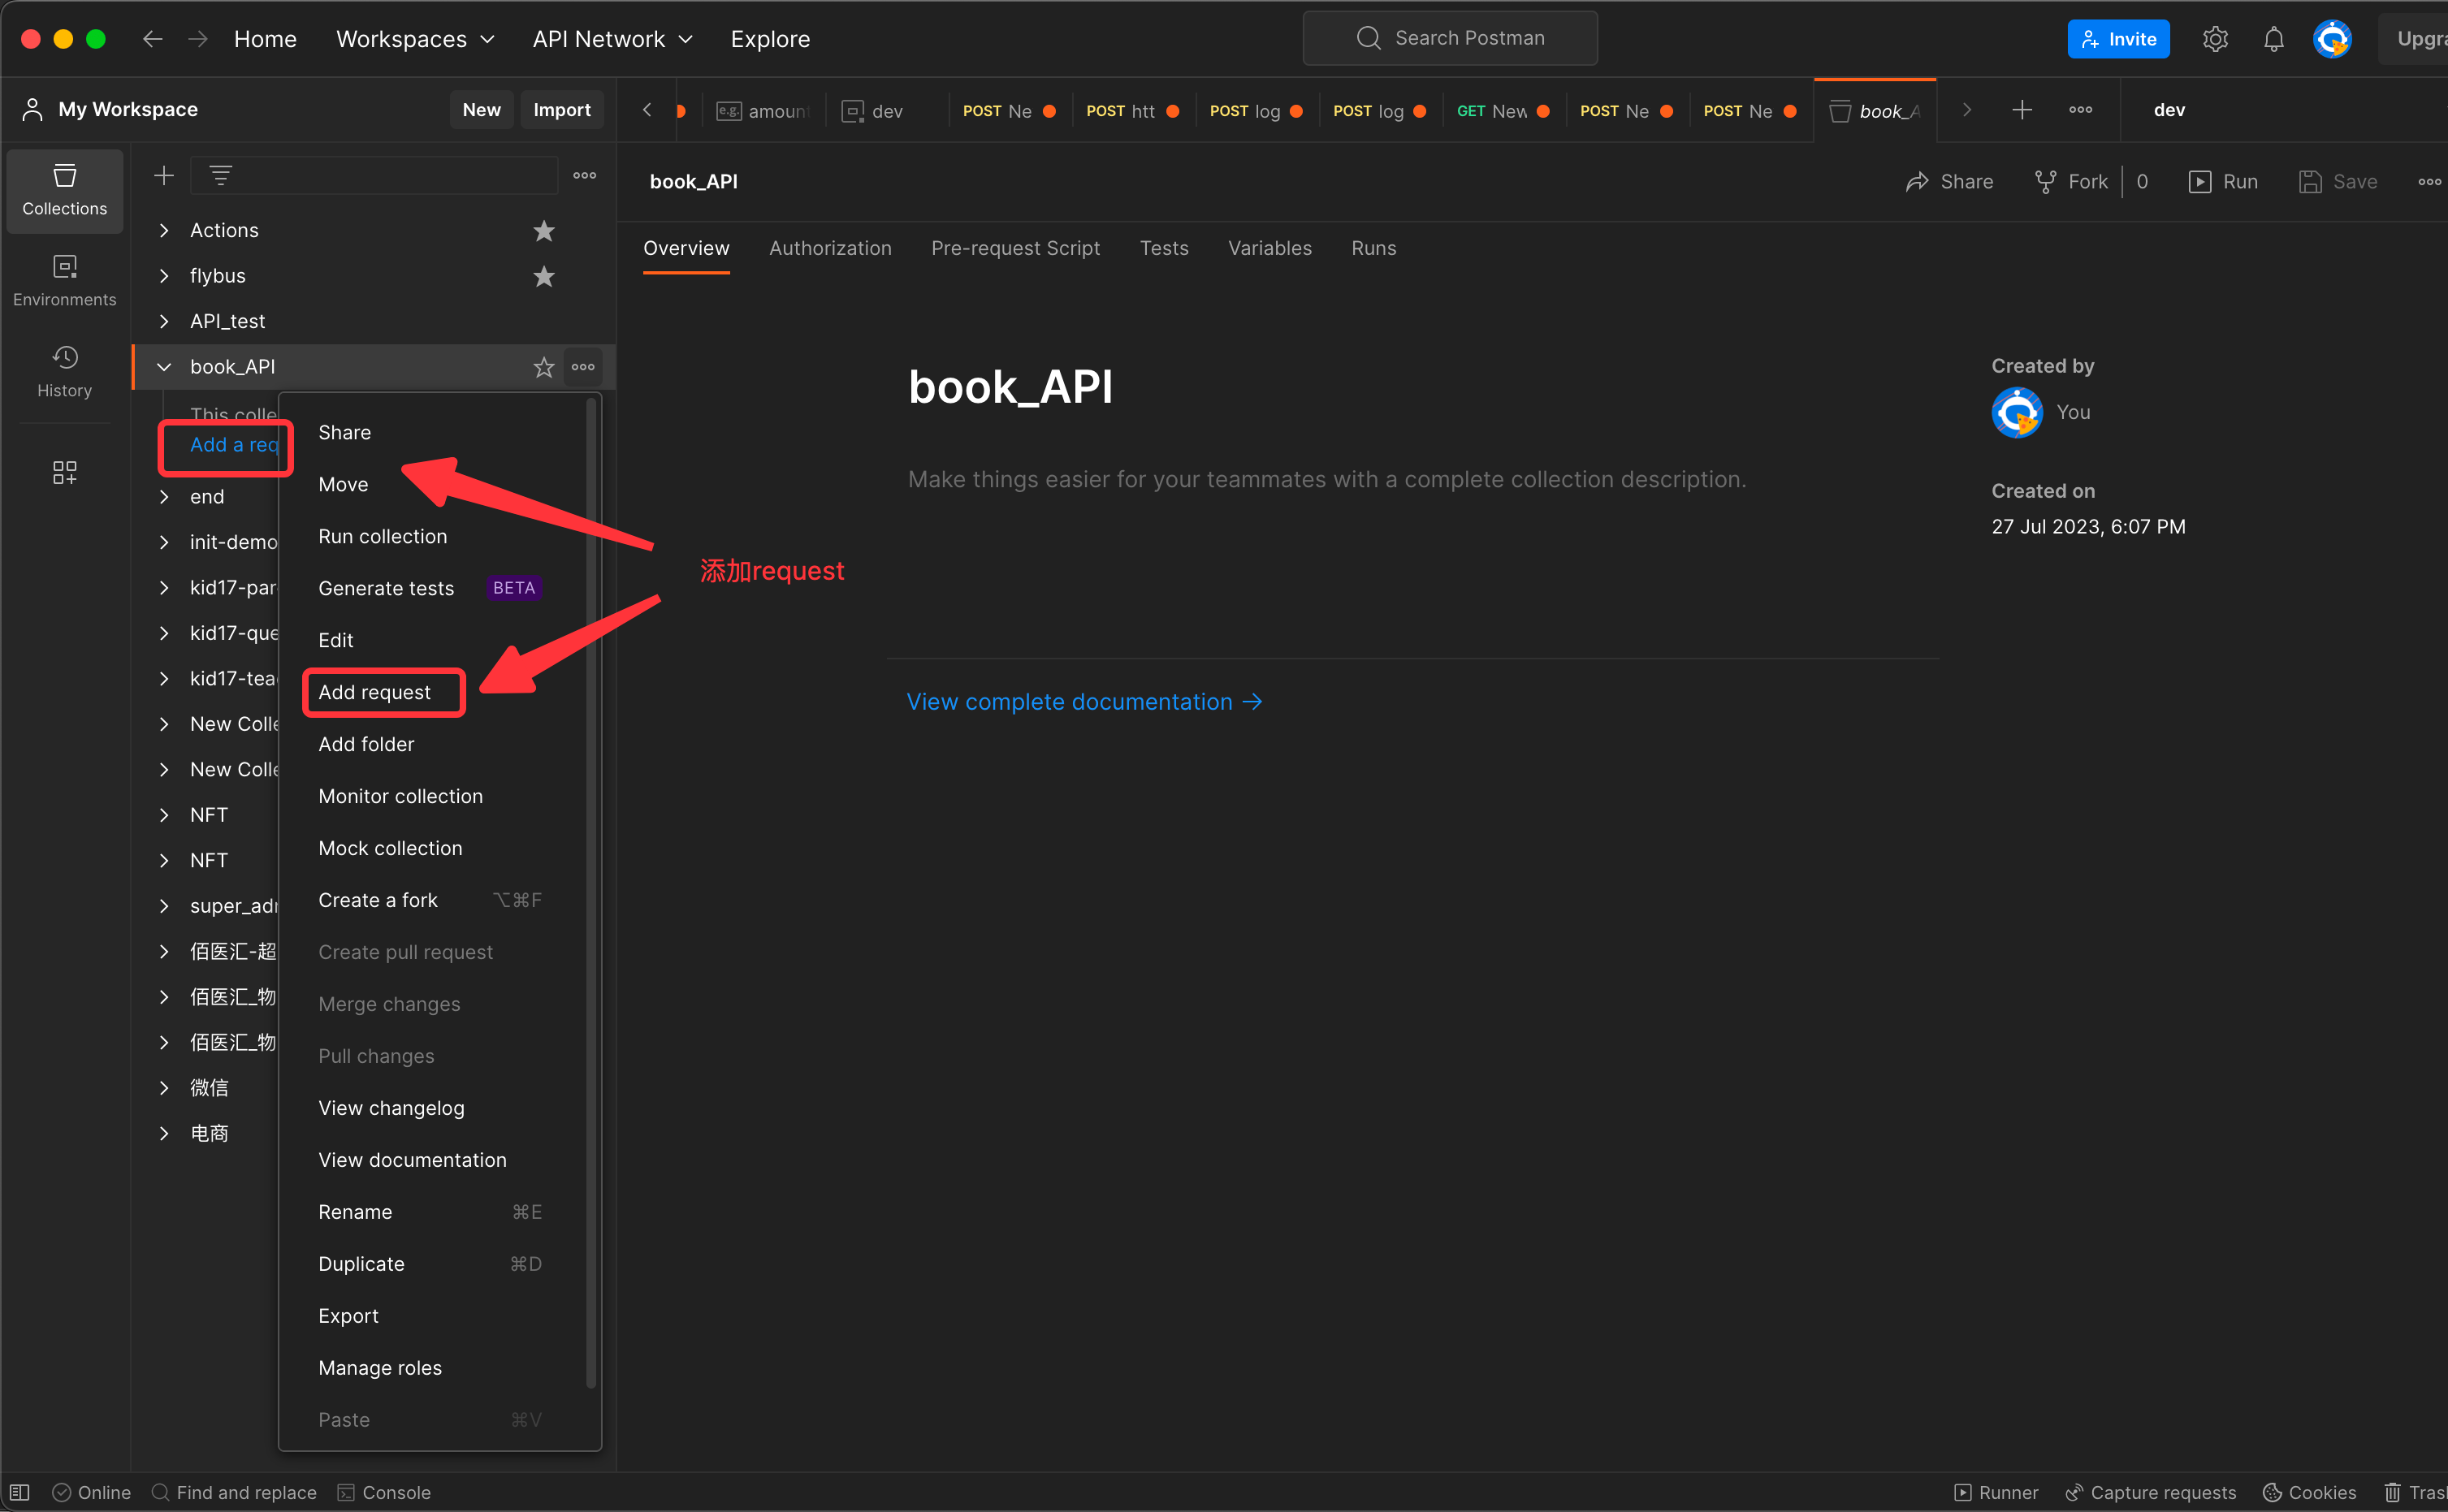The width and height of the screenshot is (2448, 1512).
Task: Expand the API_test collection
Action: (164, 321)
